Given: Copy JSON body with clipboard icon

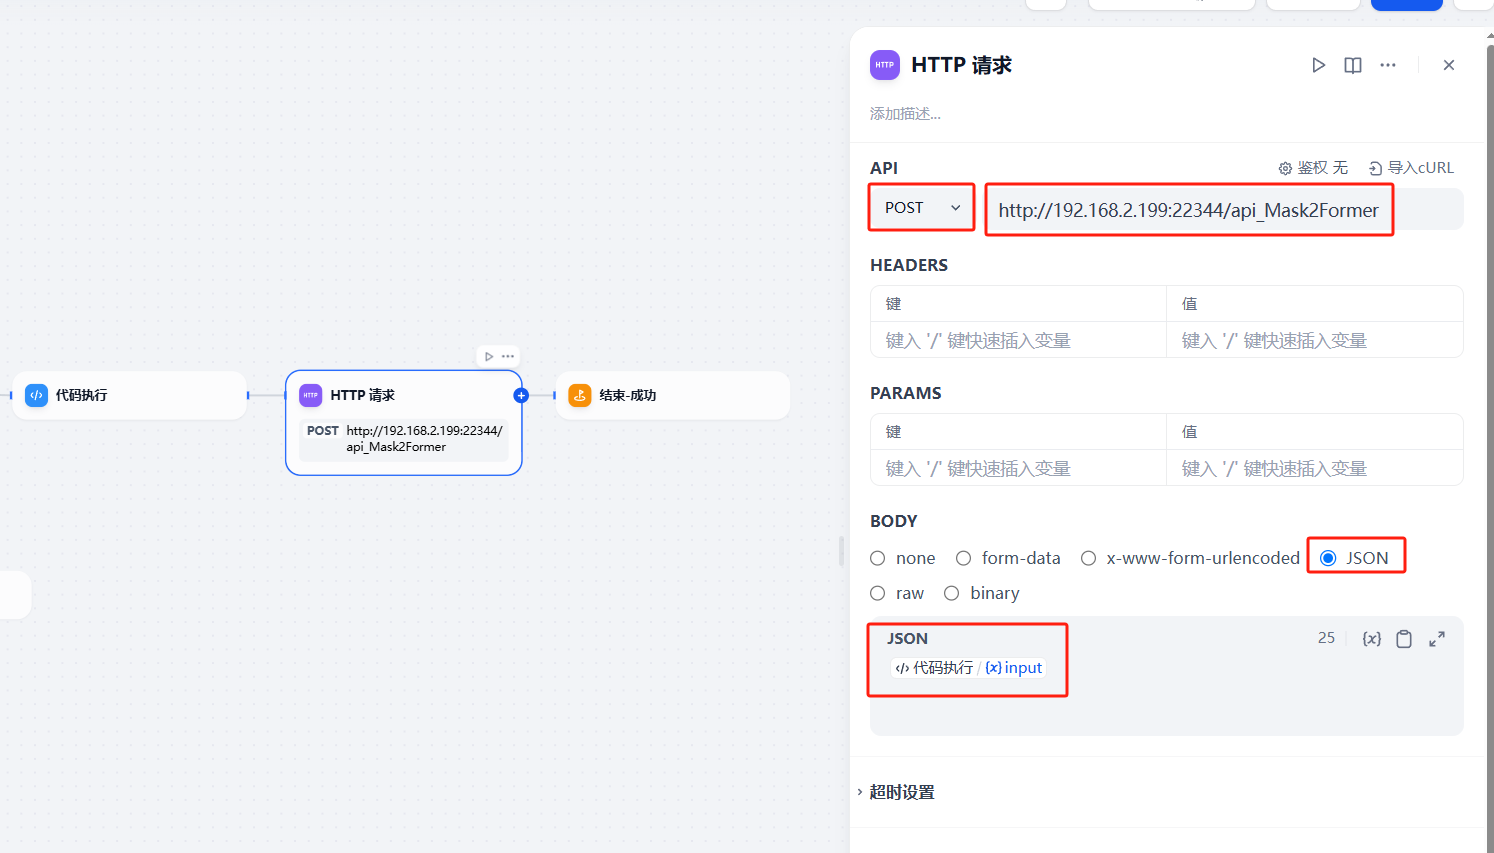Looking at the screenshot, I should (x=1404, y=639).
